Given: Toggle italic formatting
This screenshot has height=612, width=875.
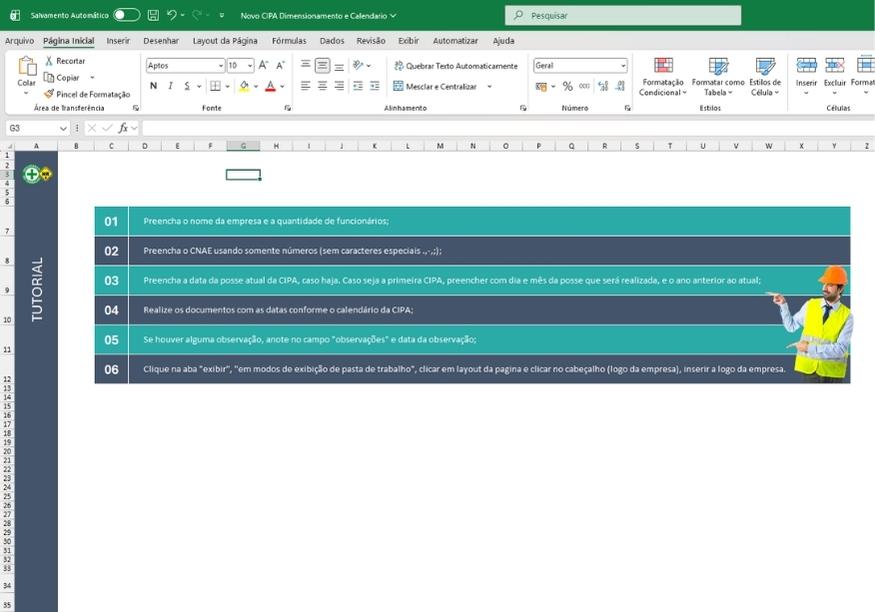Looking at the screenshot, I should pos(170,86).
